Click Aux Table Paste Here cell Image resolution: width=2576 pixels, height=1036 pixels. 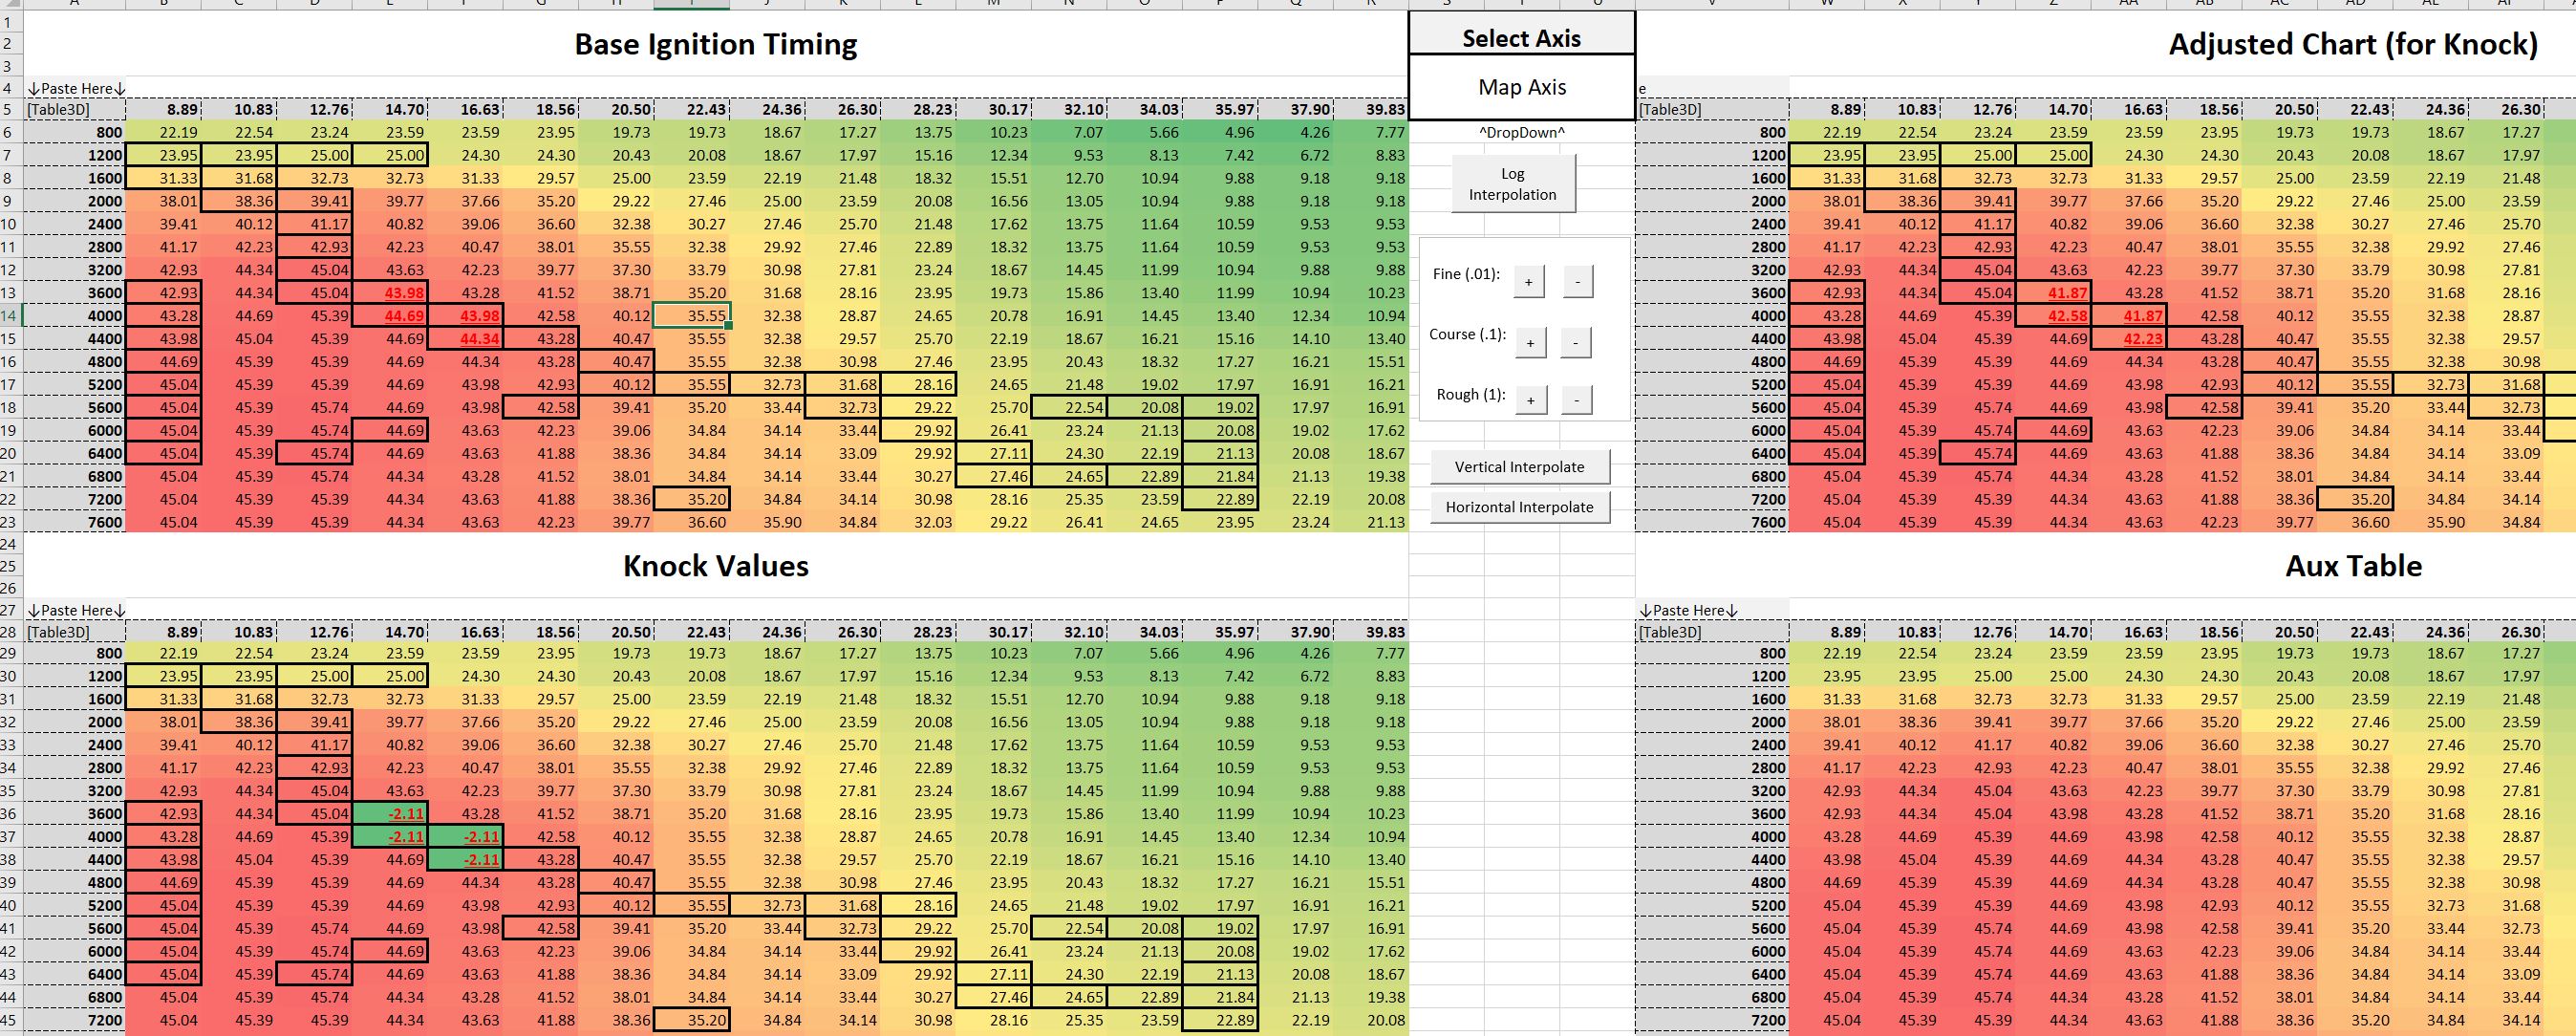1711,610
